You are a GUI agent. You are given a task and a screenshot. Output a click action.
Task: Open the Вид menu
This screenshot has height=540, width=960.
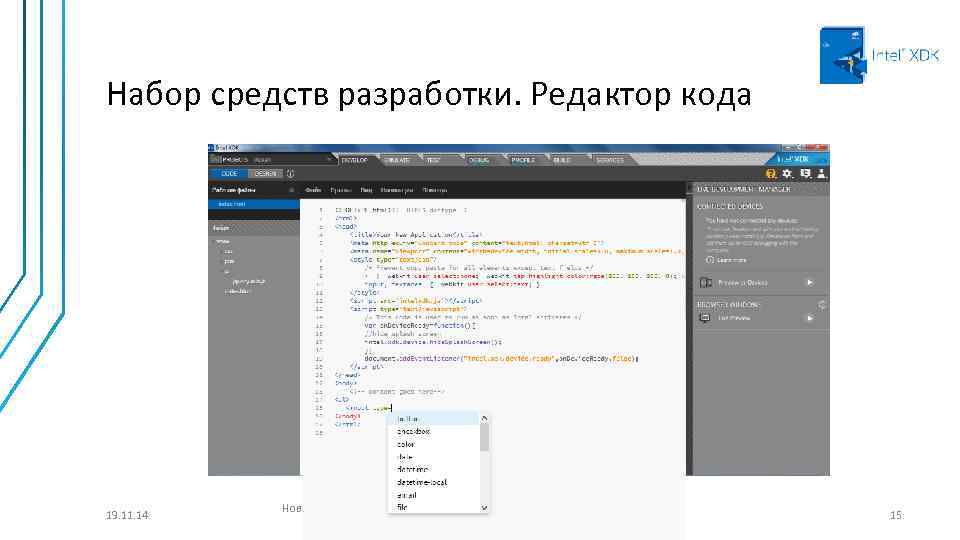[366, 190]
